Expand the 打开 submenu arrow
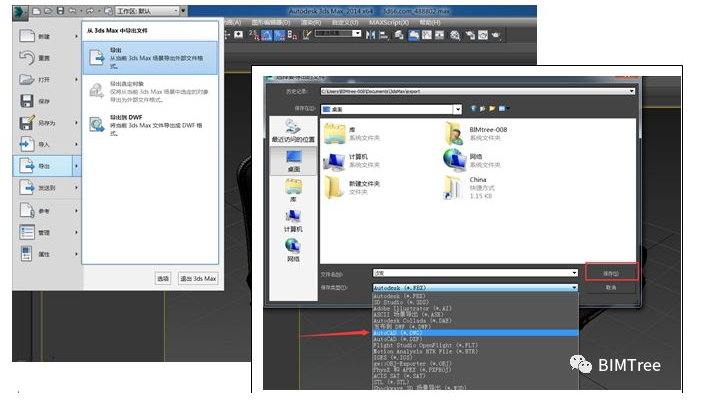This screenshot has height=401, width=702. 77,80
